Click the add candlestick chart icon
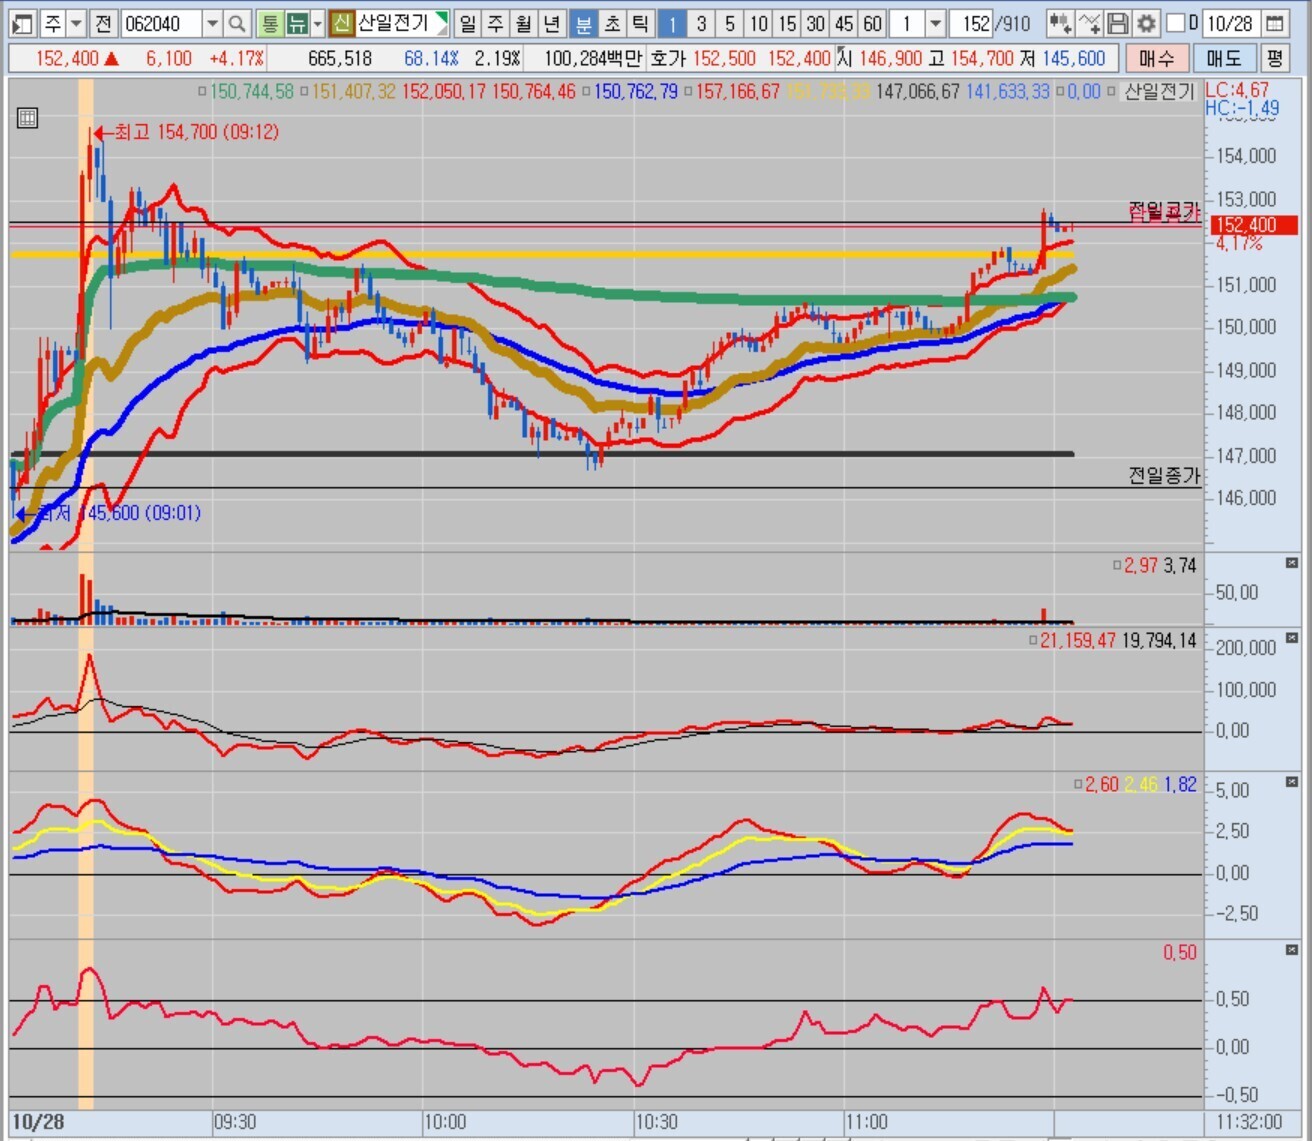Image resolution: width=1312 pixels, height=1141 pixels. pyautogui.click(x=1061, y=23)
